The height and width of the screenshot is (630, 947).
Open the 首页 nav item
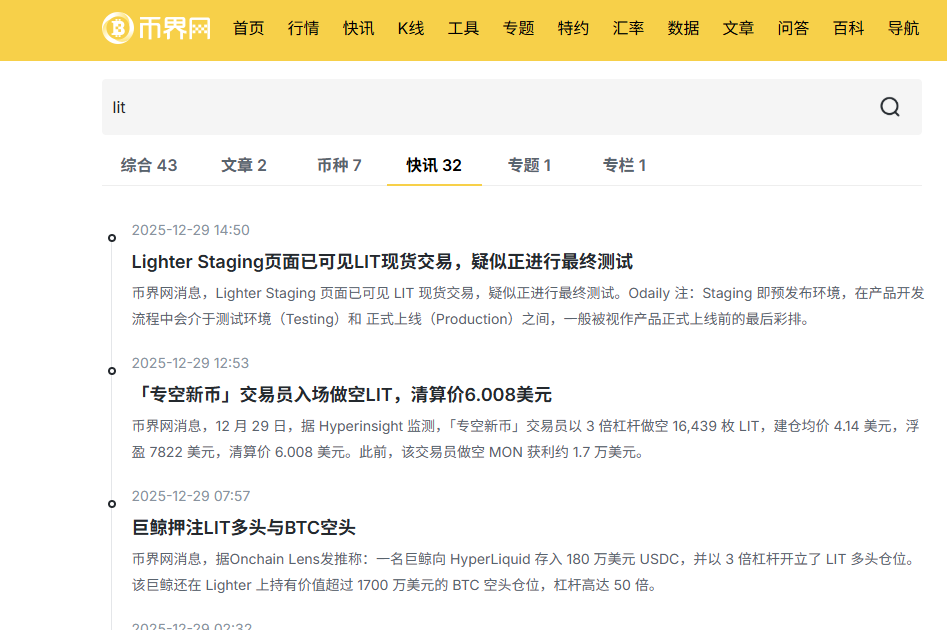pyautogui.click(x=249, y=28)
